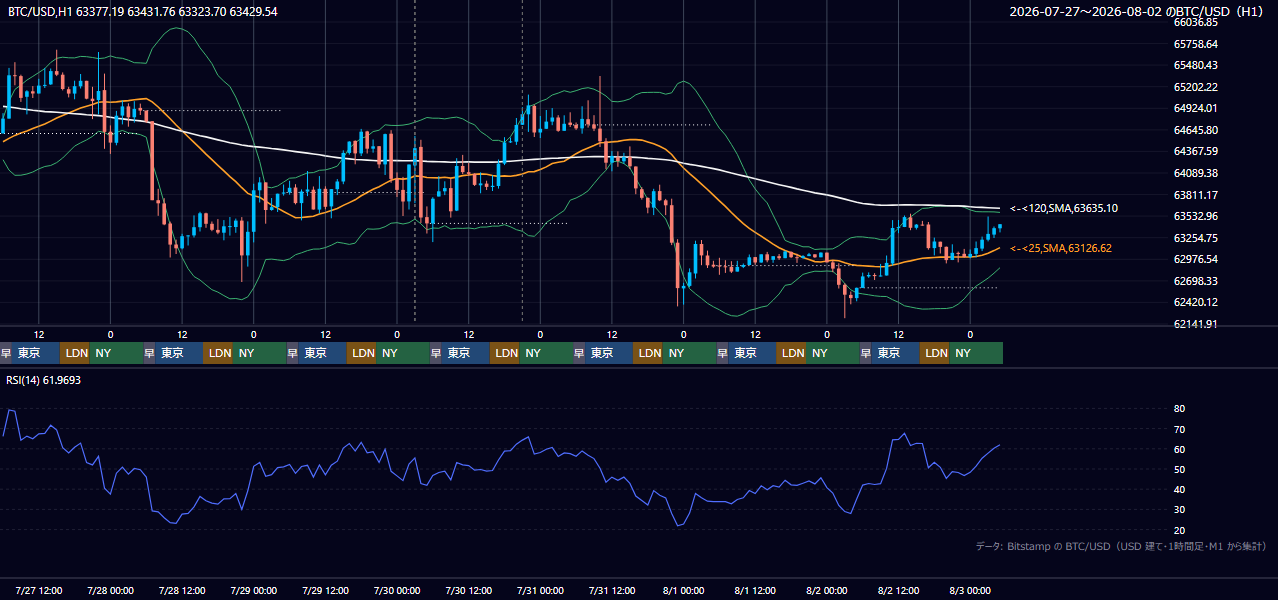
Task: Click the 8/3 00:00 date label
Action: 970,590
